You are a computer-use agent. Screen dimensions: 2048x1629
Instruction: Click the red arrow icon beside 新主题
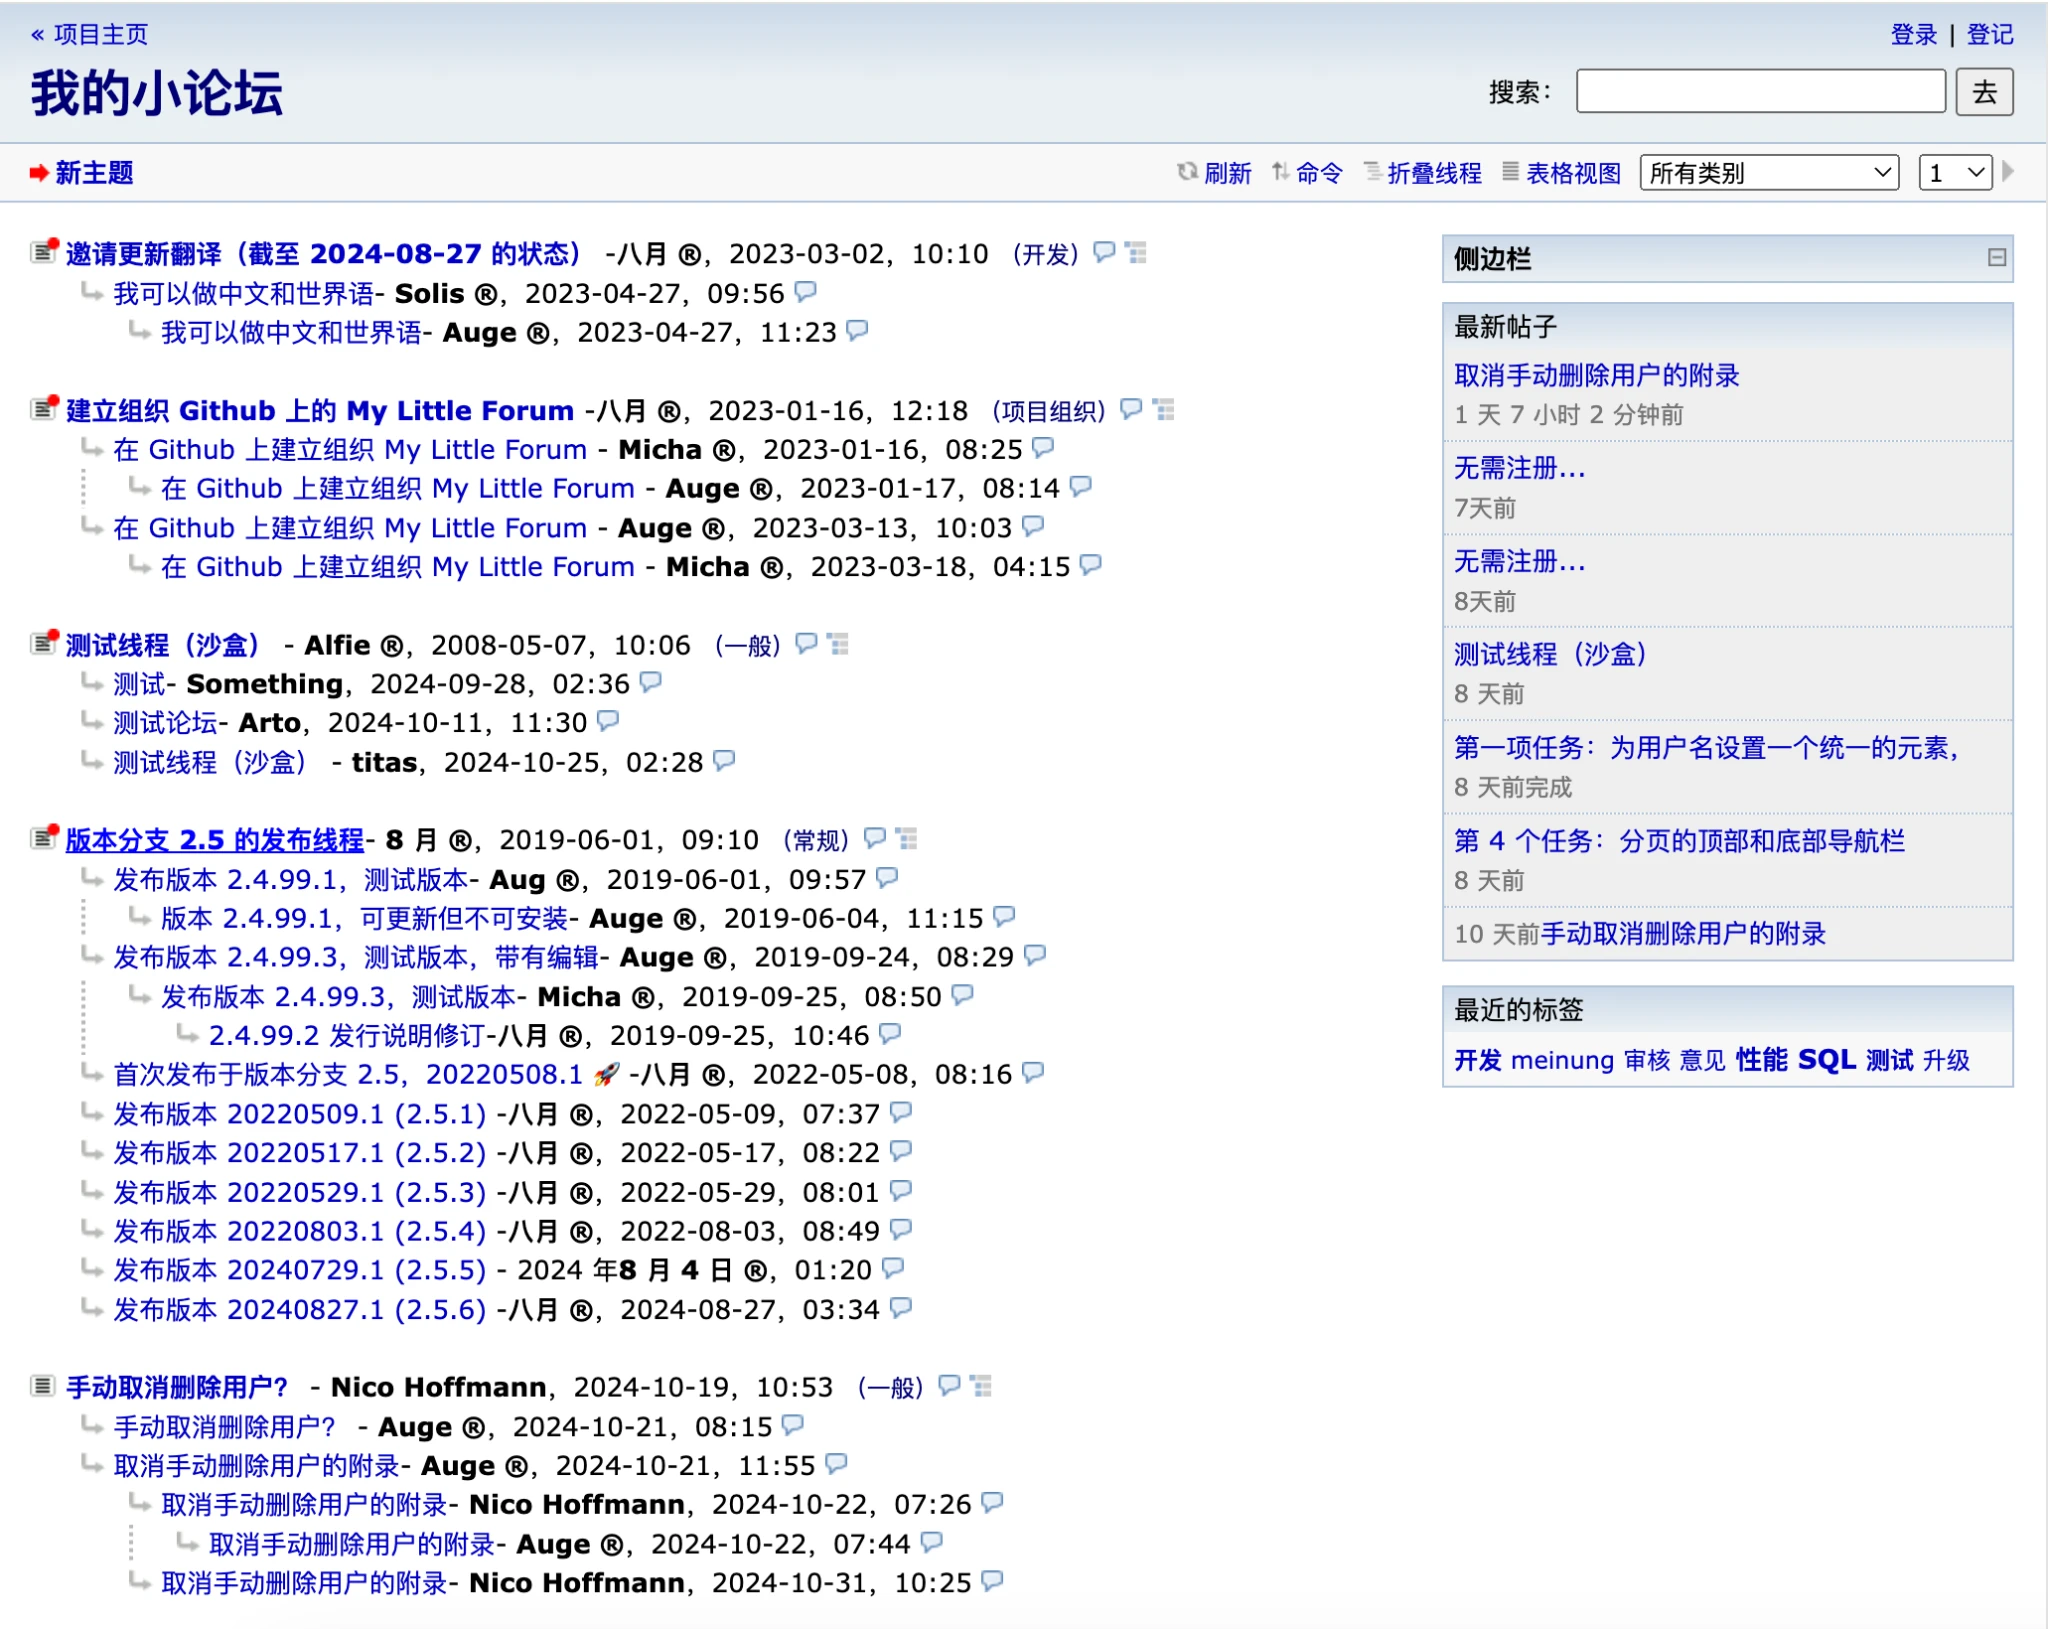pos(39,173)
